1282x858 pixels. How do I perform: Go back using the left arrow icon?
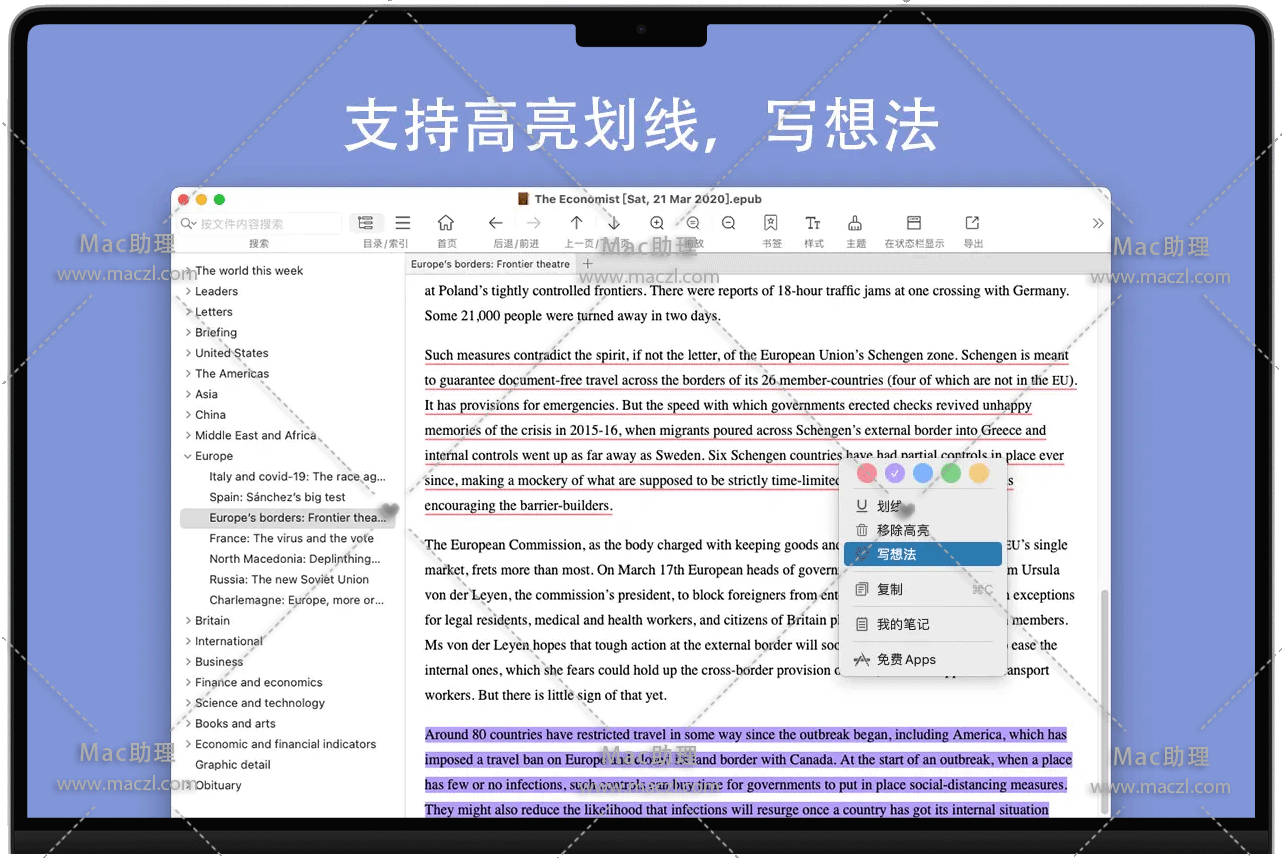pyautogui.click(x=495, y=223)
